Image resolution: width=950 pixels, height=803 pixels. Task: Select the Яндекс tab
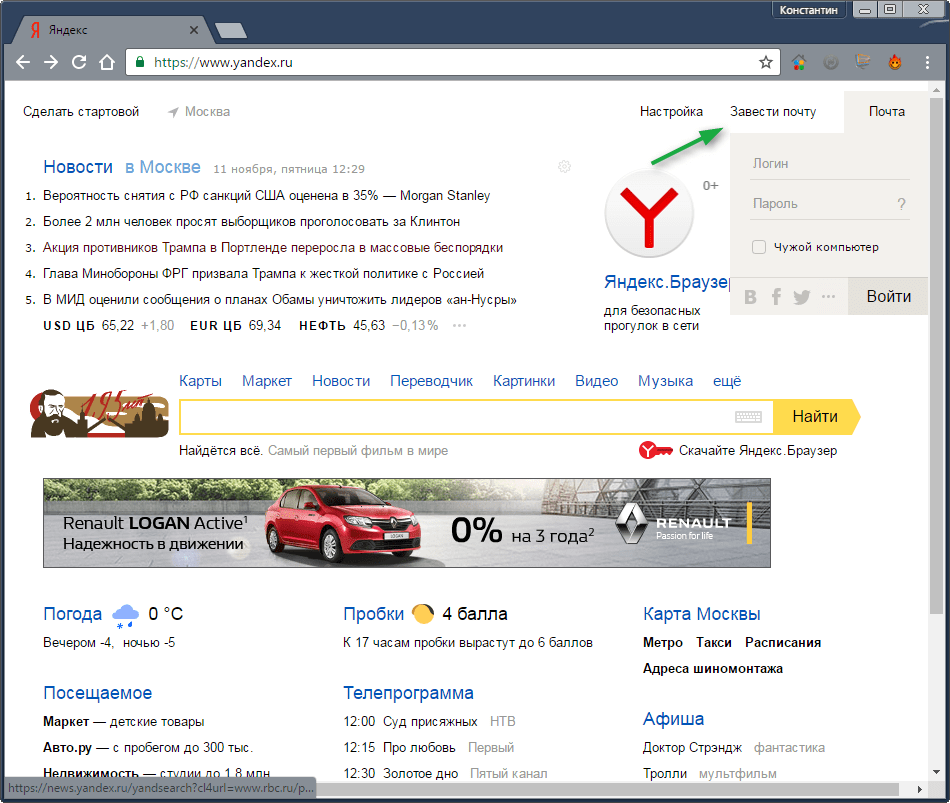point(112,30)
